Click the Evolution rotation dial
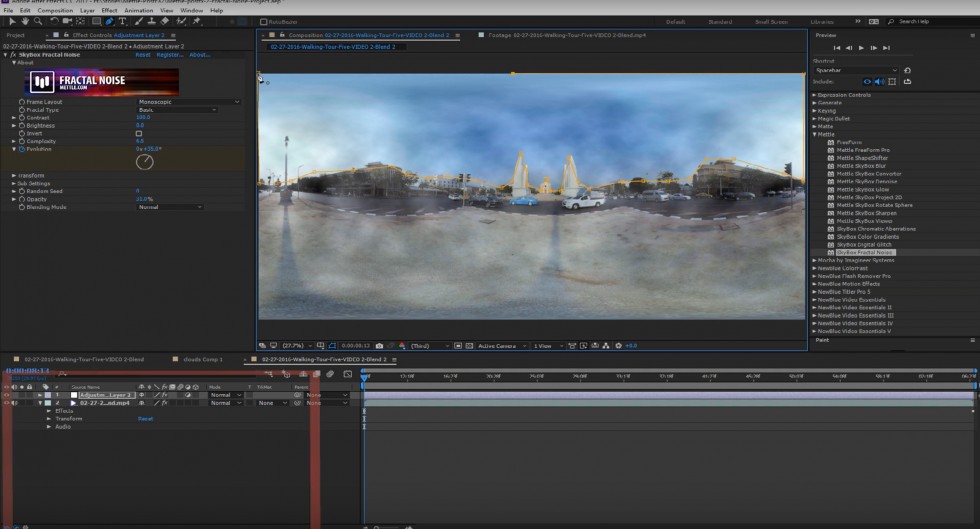This screenshot has height=529, width=980. (x=146, y=161)
